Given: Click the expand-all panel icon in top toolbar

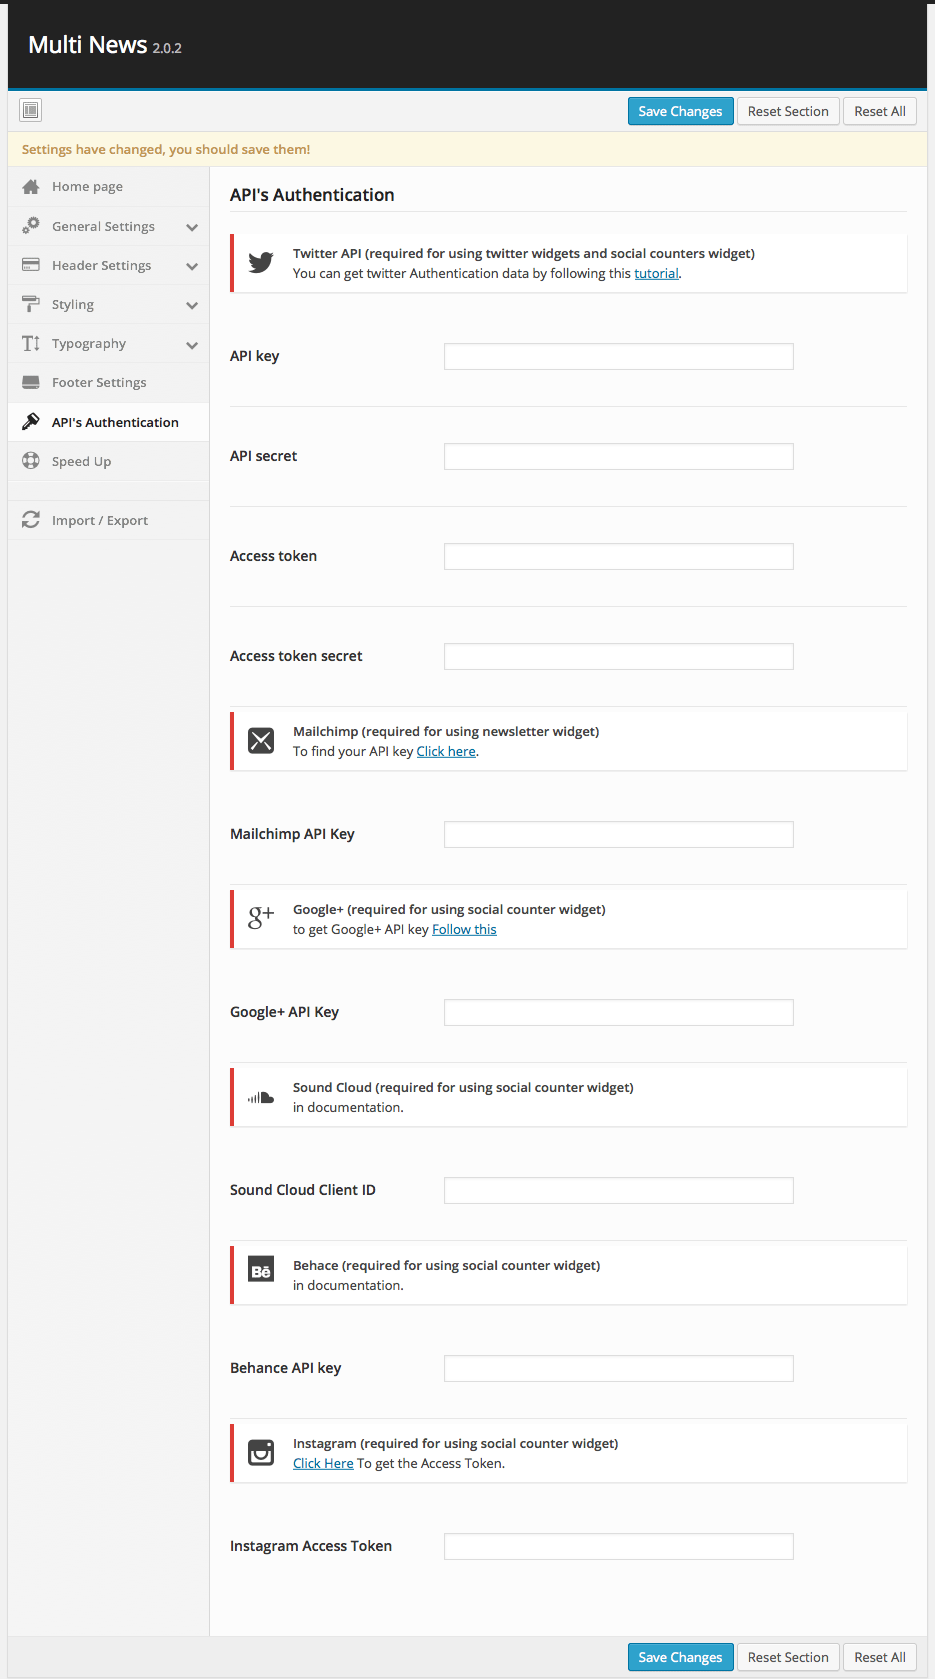Looking at the screenshot, I should (x=31, y=110).
